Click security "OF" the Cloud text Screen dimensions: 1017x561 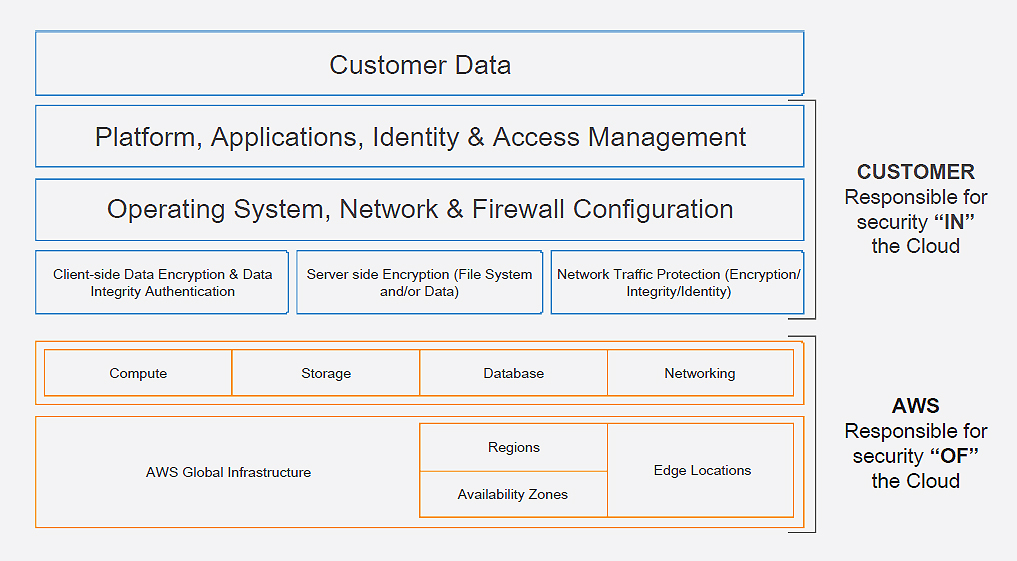916,468
